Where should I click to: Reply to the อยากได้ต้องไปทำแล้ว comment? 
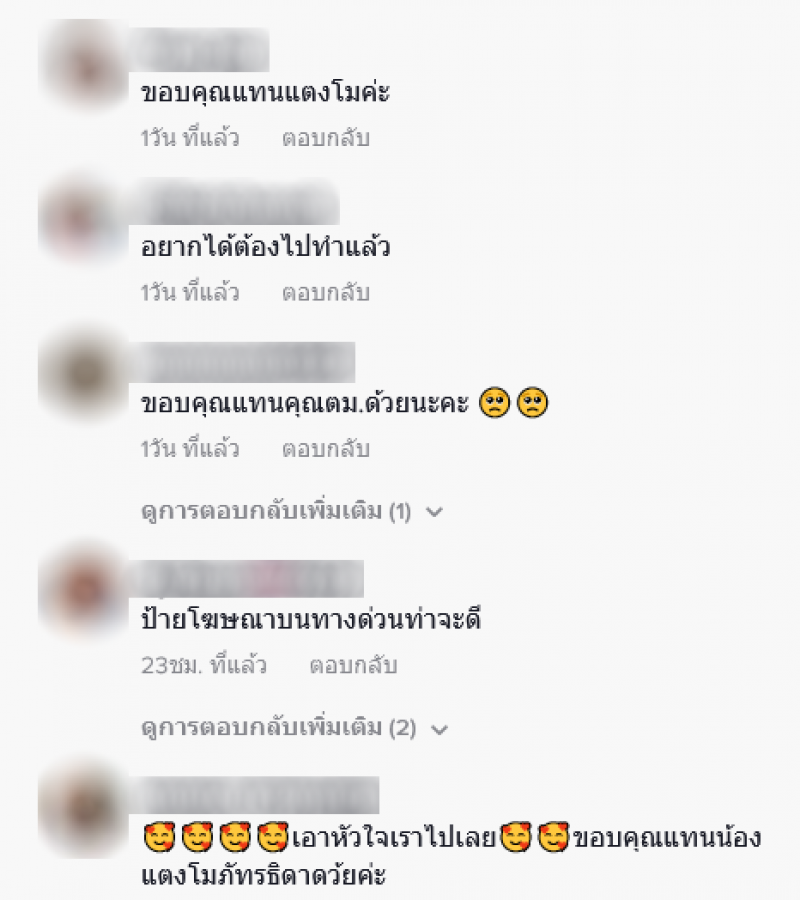(x=325, y=293)
